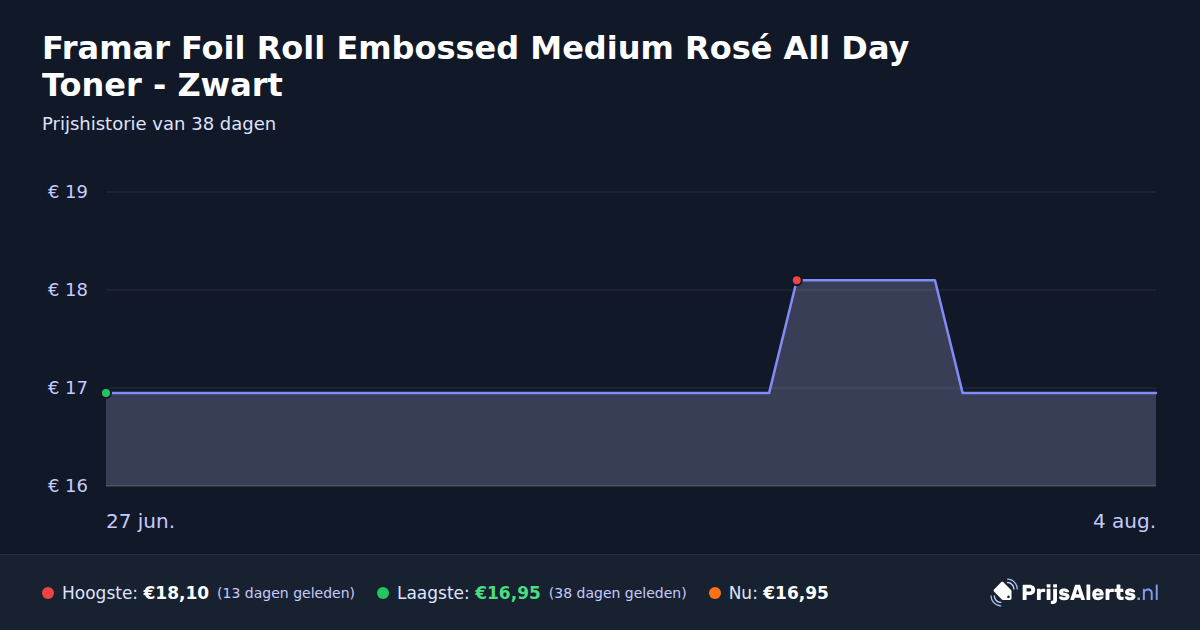Screen dimensions: 1200x630
Task: Click the PrijsAlerts price-tag logo icon
Action: click(1003, 593)
